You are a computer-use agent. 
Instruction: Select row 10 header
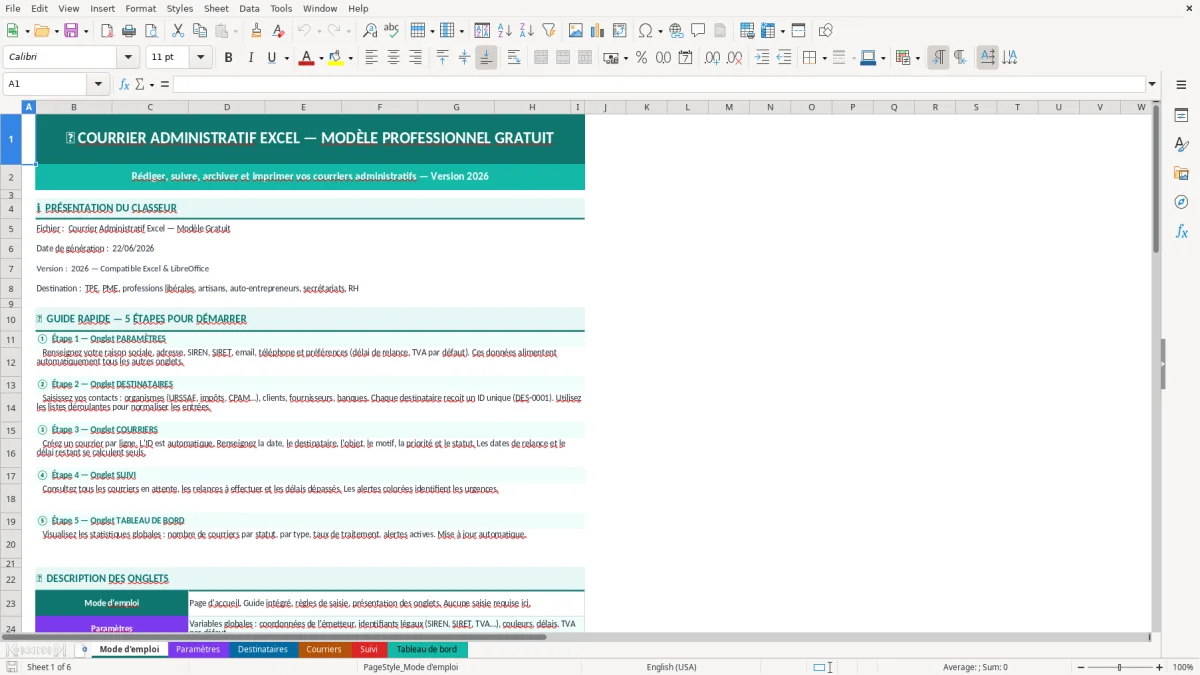click(x=11, y=319)
